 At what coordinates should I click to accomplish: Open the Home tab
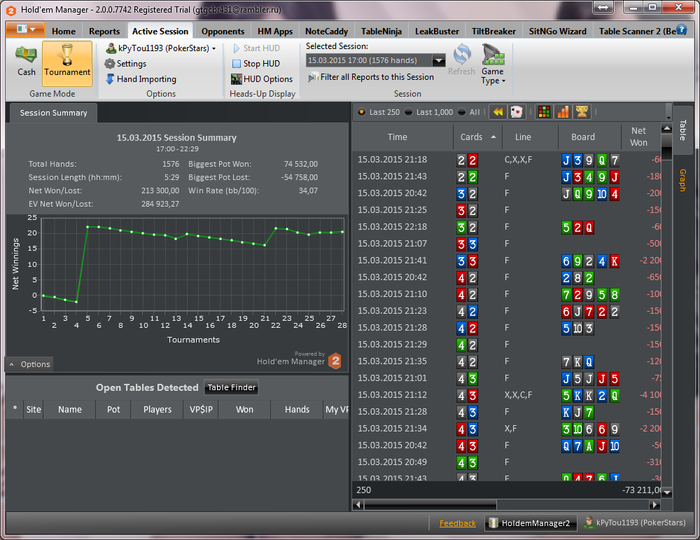click(63, 31)
